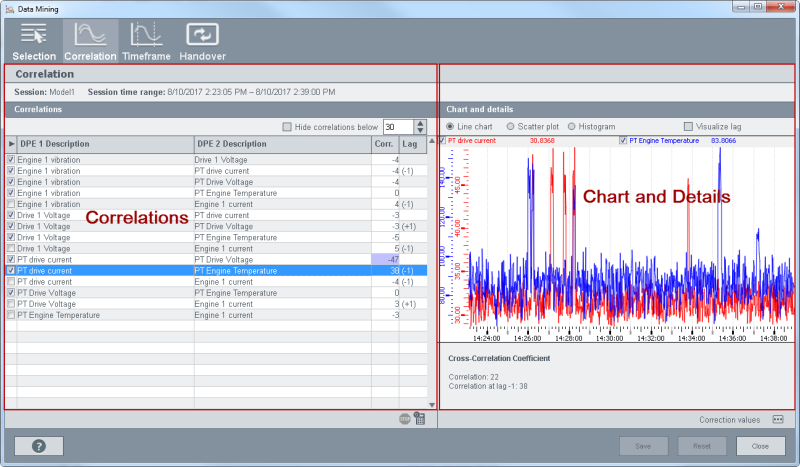Click the threshold value spinner arrows
This screenshot has height=467, width=800.
(421, 127)
